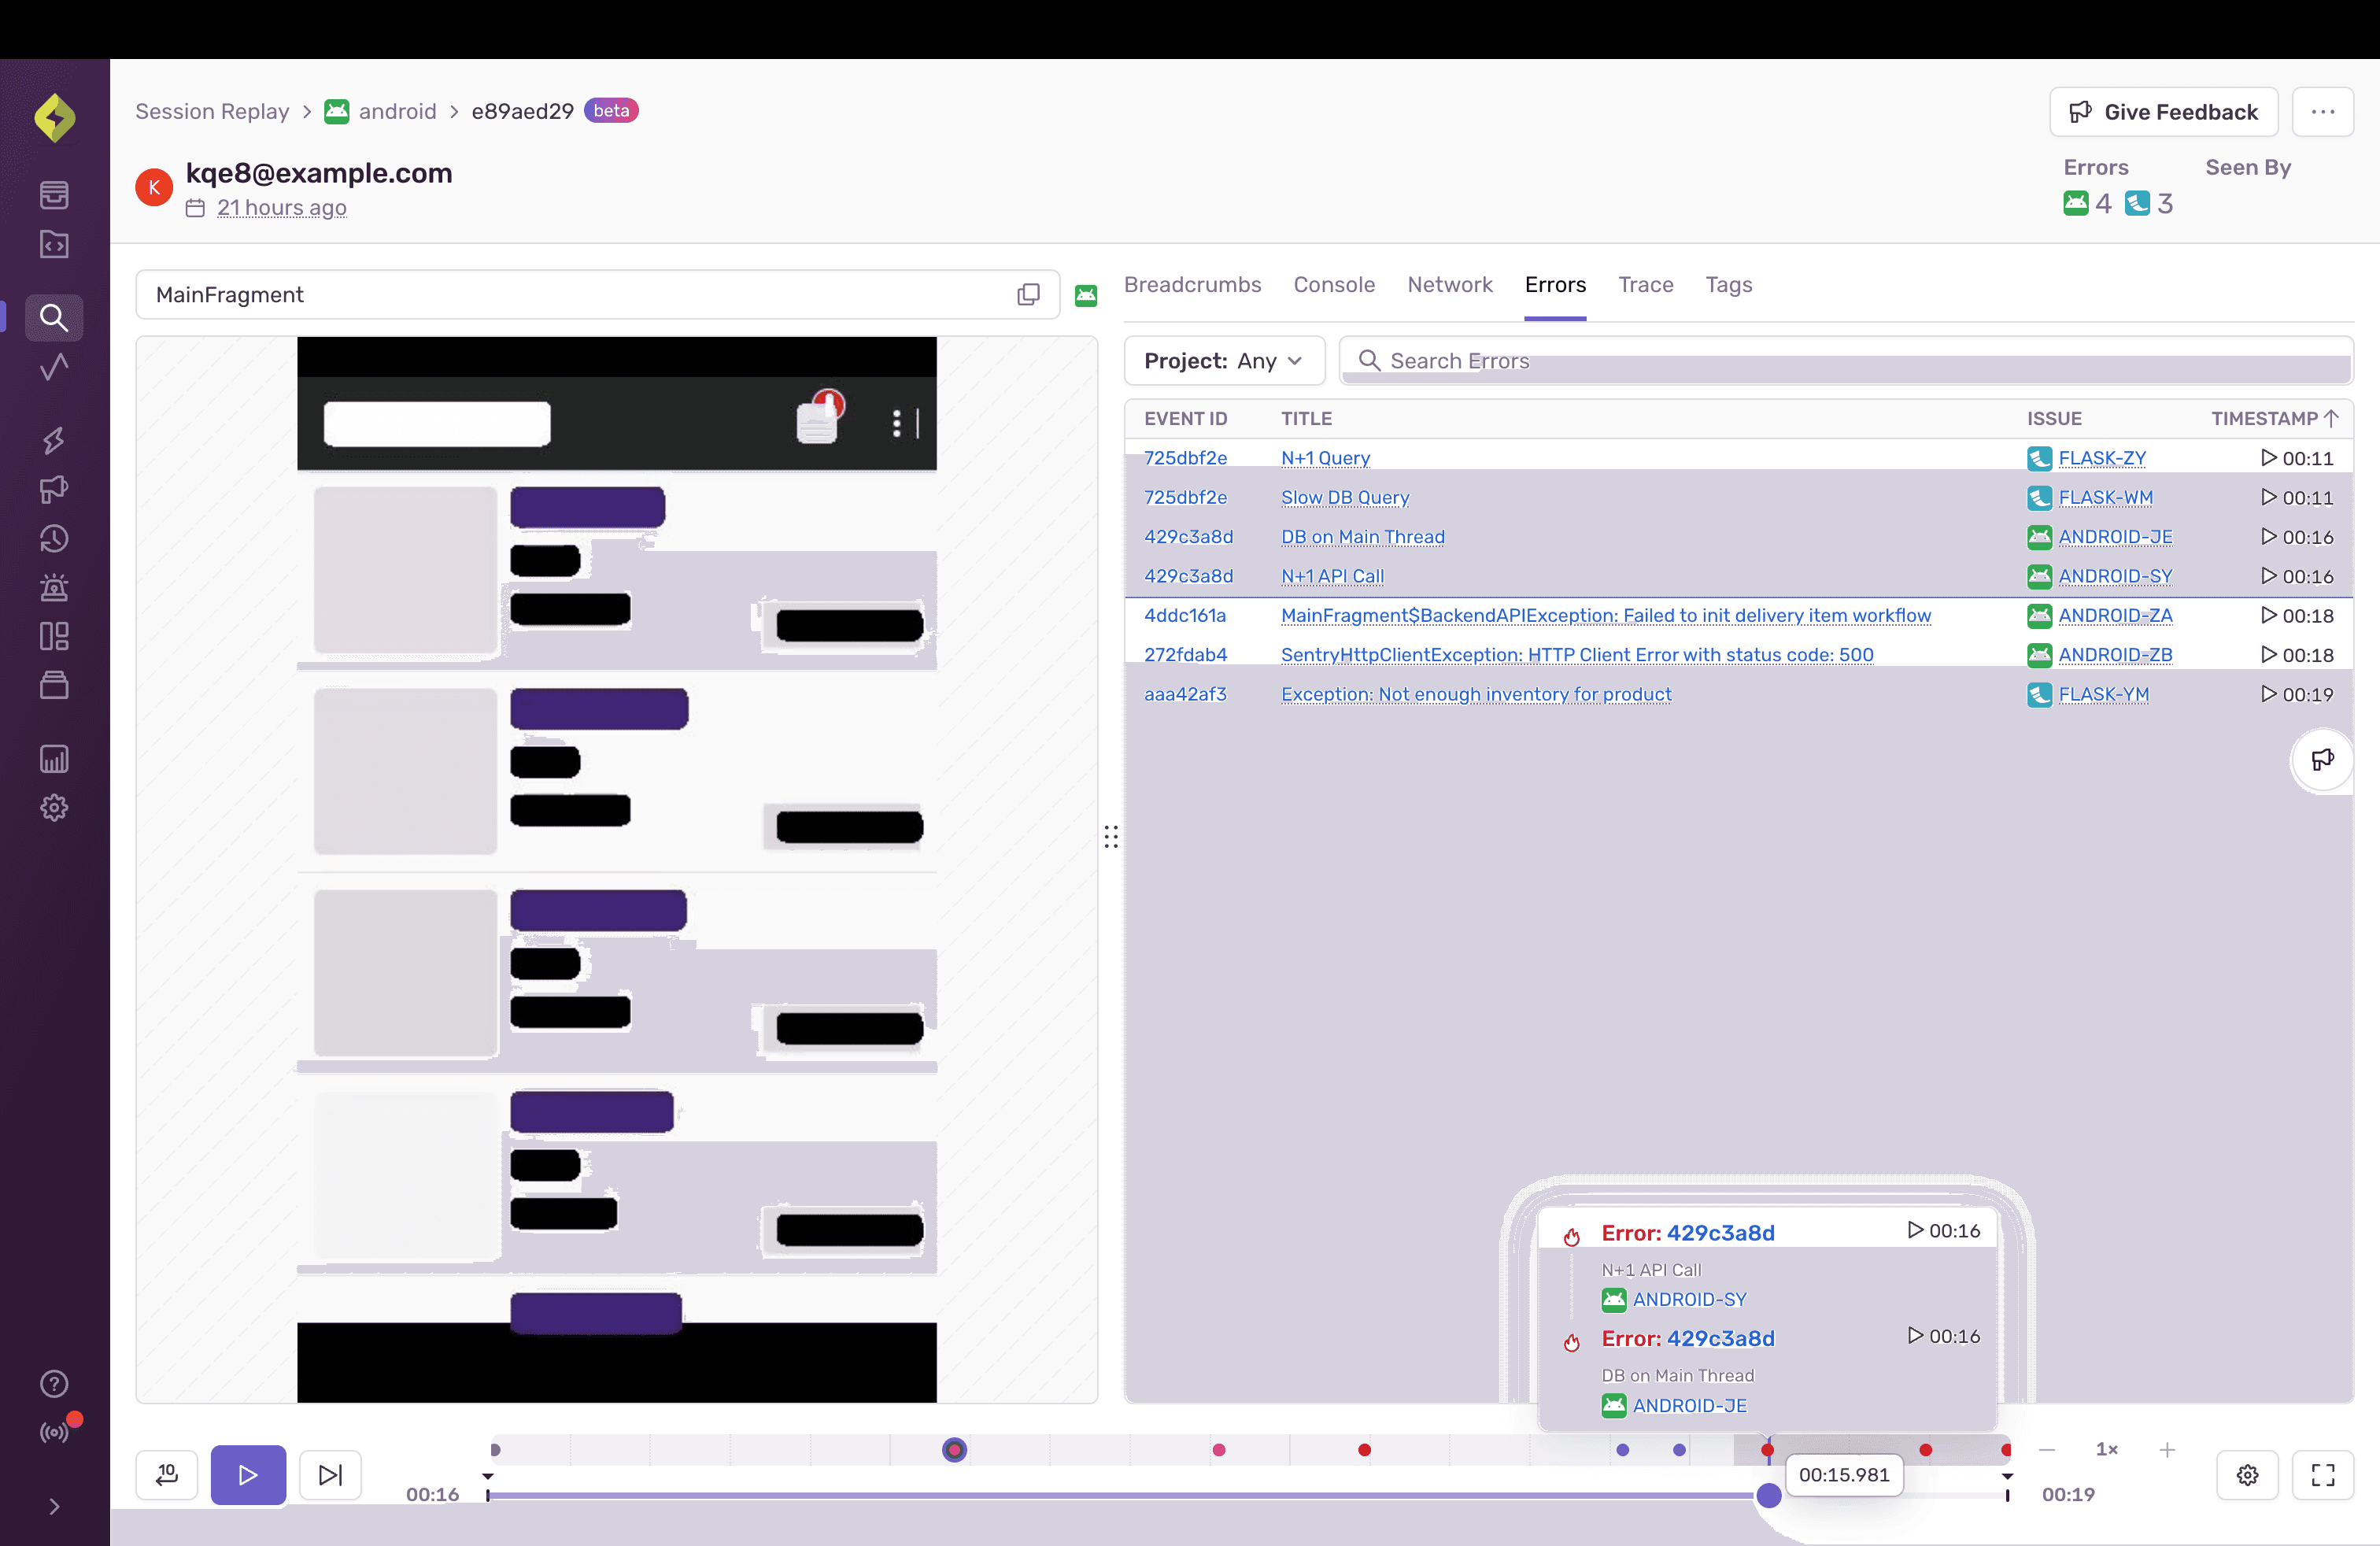2380x1546 pixels.
Task: Switch to the Breadcrumbs tab
Action: tap(1192, 285)
